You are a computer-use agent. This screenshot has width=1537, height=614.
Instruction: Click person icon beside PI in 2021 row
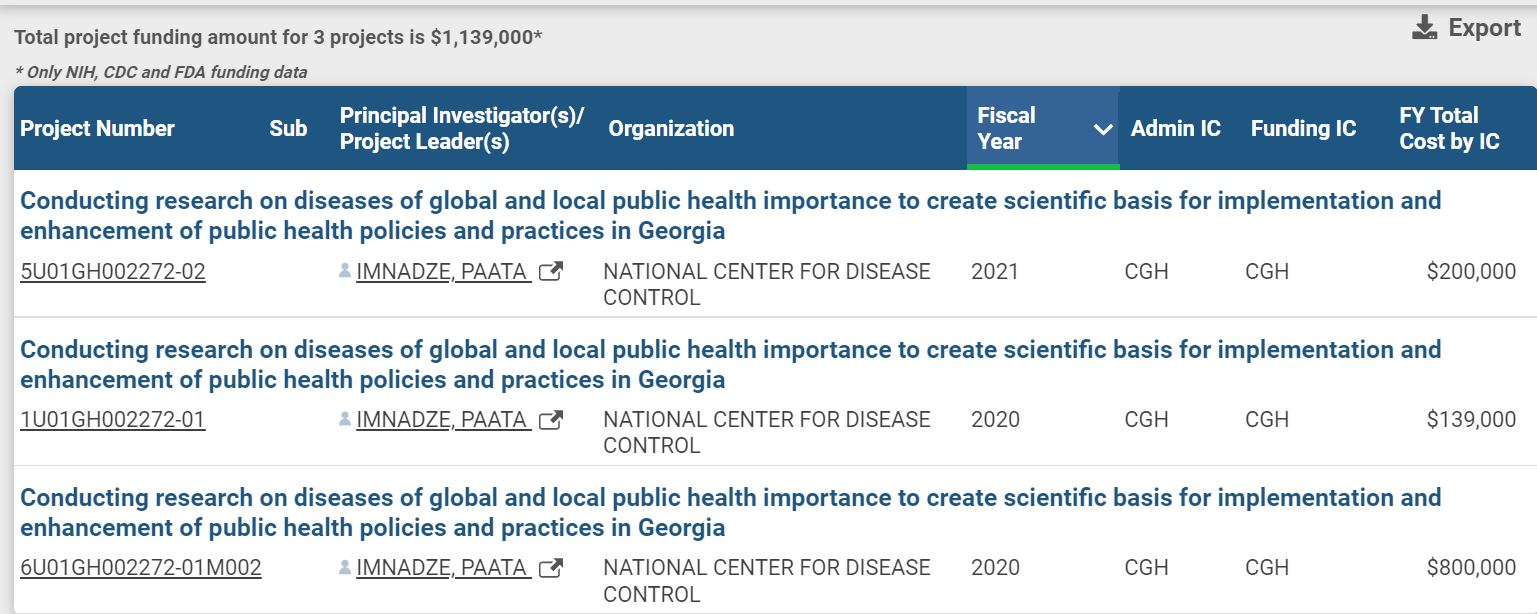[345, 272]
